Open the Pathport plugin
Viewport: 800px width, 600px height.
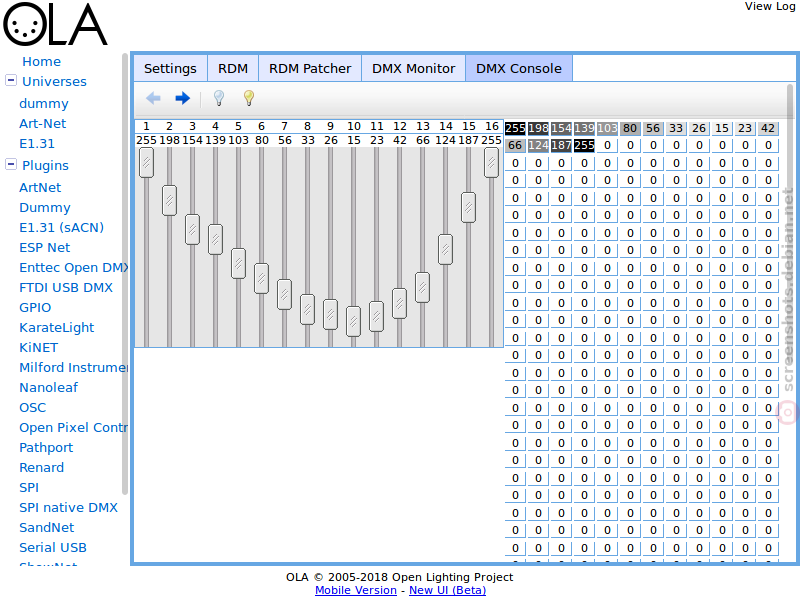click(46, 447)
